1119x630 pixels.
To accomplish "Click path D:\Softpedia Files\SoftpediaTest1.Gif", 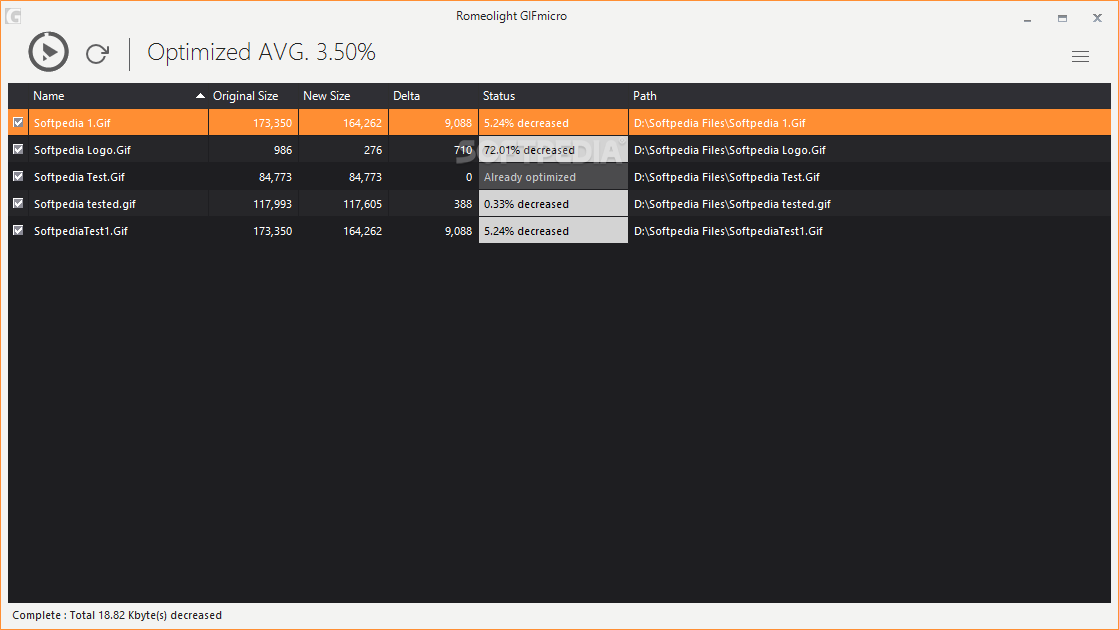I will 728,231.
